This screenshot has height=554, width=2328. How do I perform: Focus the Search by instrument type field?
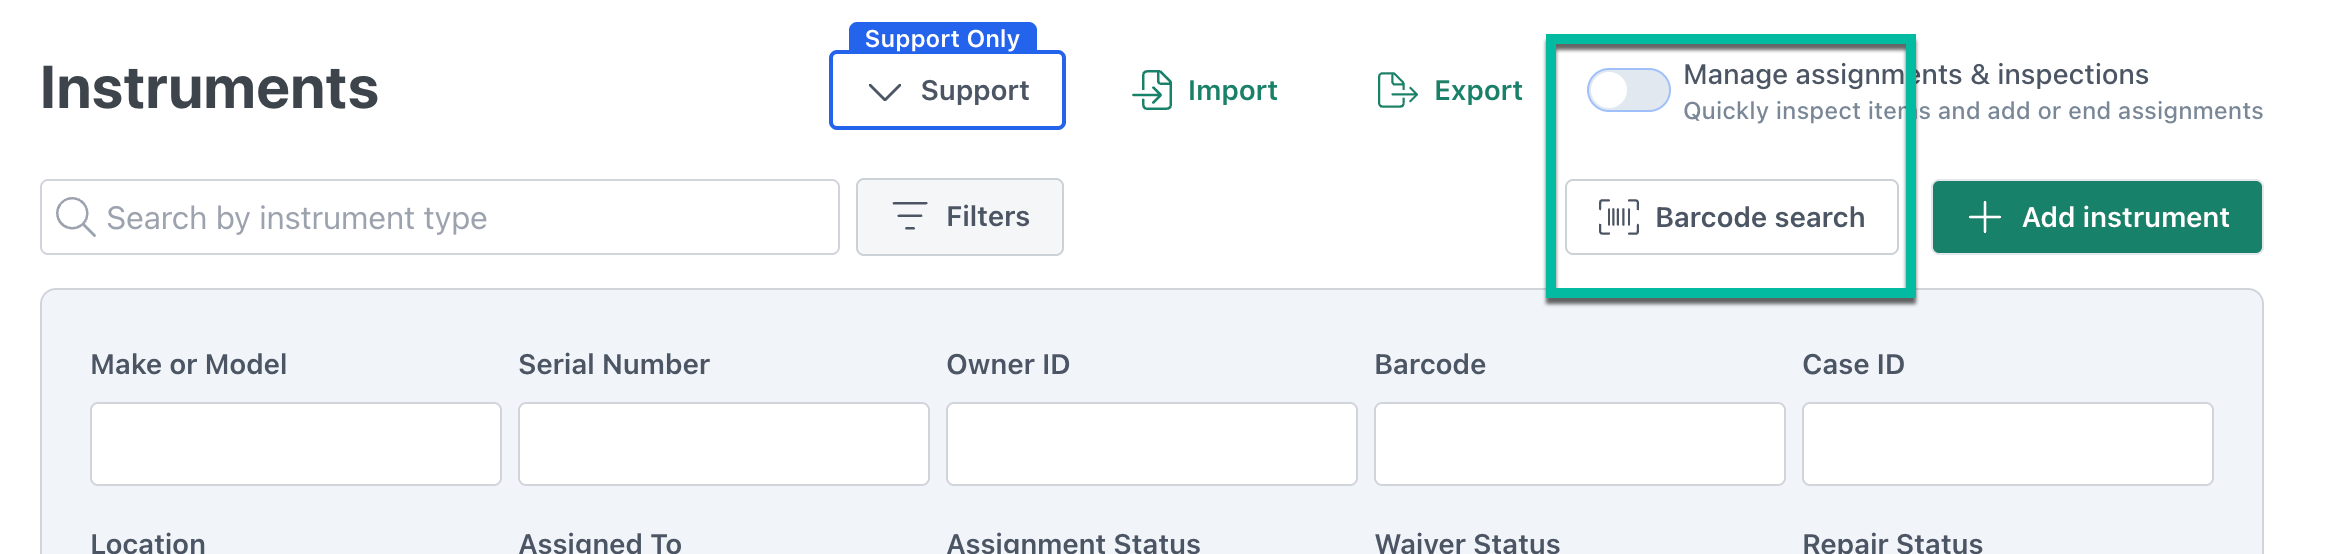coord(440,217)
